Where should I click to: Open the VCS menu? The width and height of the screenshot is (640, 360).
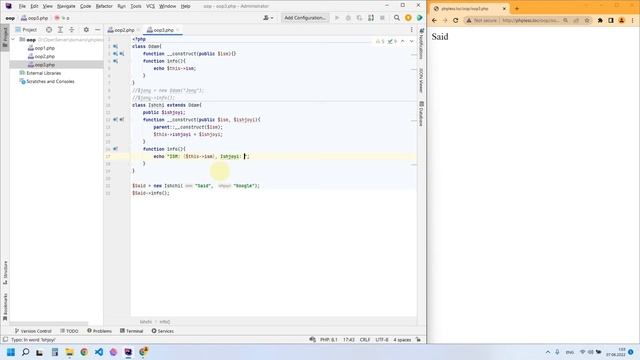coord(150,6)
